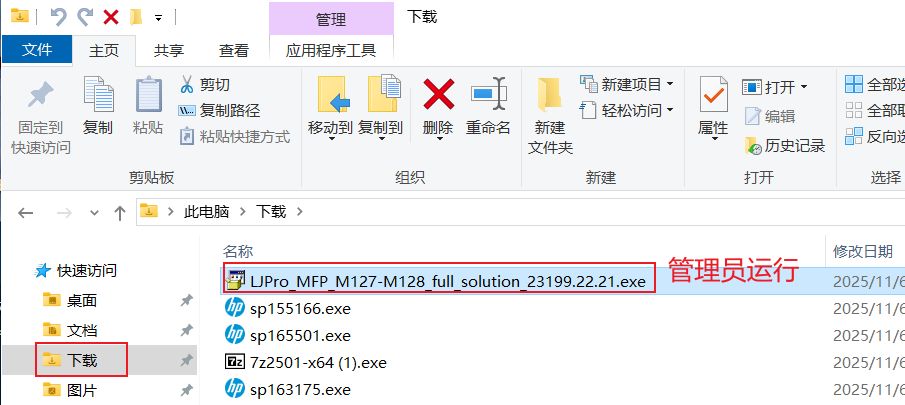This screenshot has width=905, height=405.
Task: Click the Pin to Quick access (固定到快速访问) icon
Action: click(40, 95)
